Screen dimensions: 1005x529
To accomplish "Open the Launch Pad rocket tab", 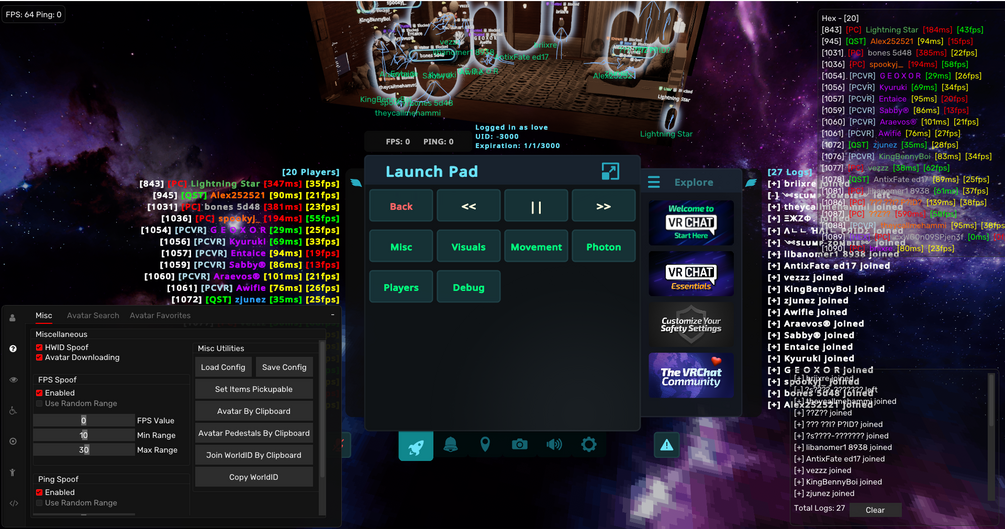I will coord(416,446).
